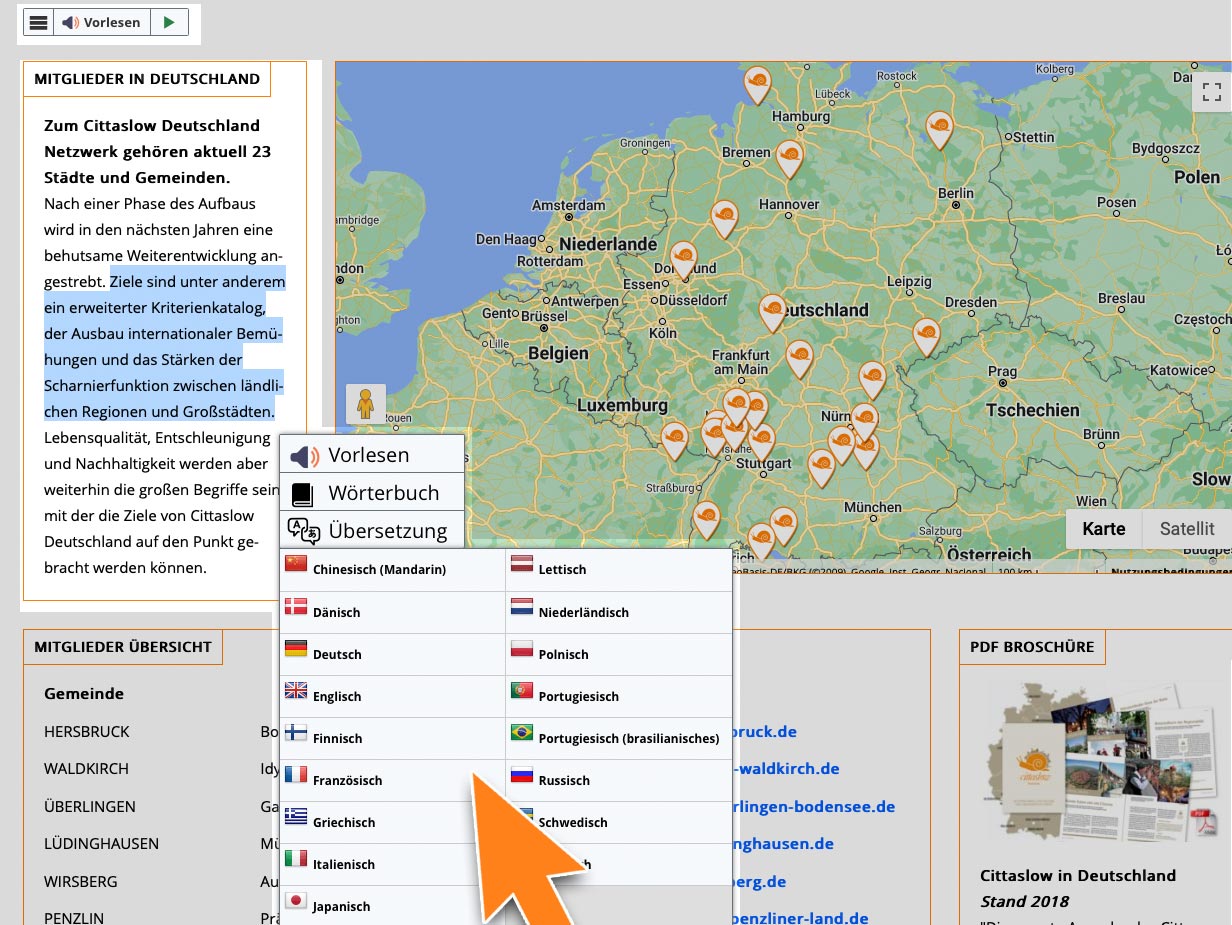Select the Street View pegman icon
This screenshot has width=1232, height=925.
click(x=365, y=403)
